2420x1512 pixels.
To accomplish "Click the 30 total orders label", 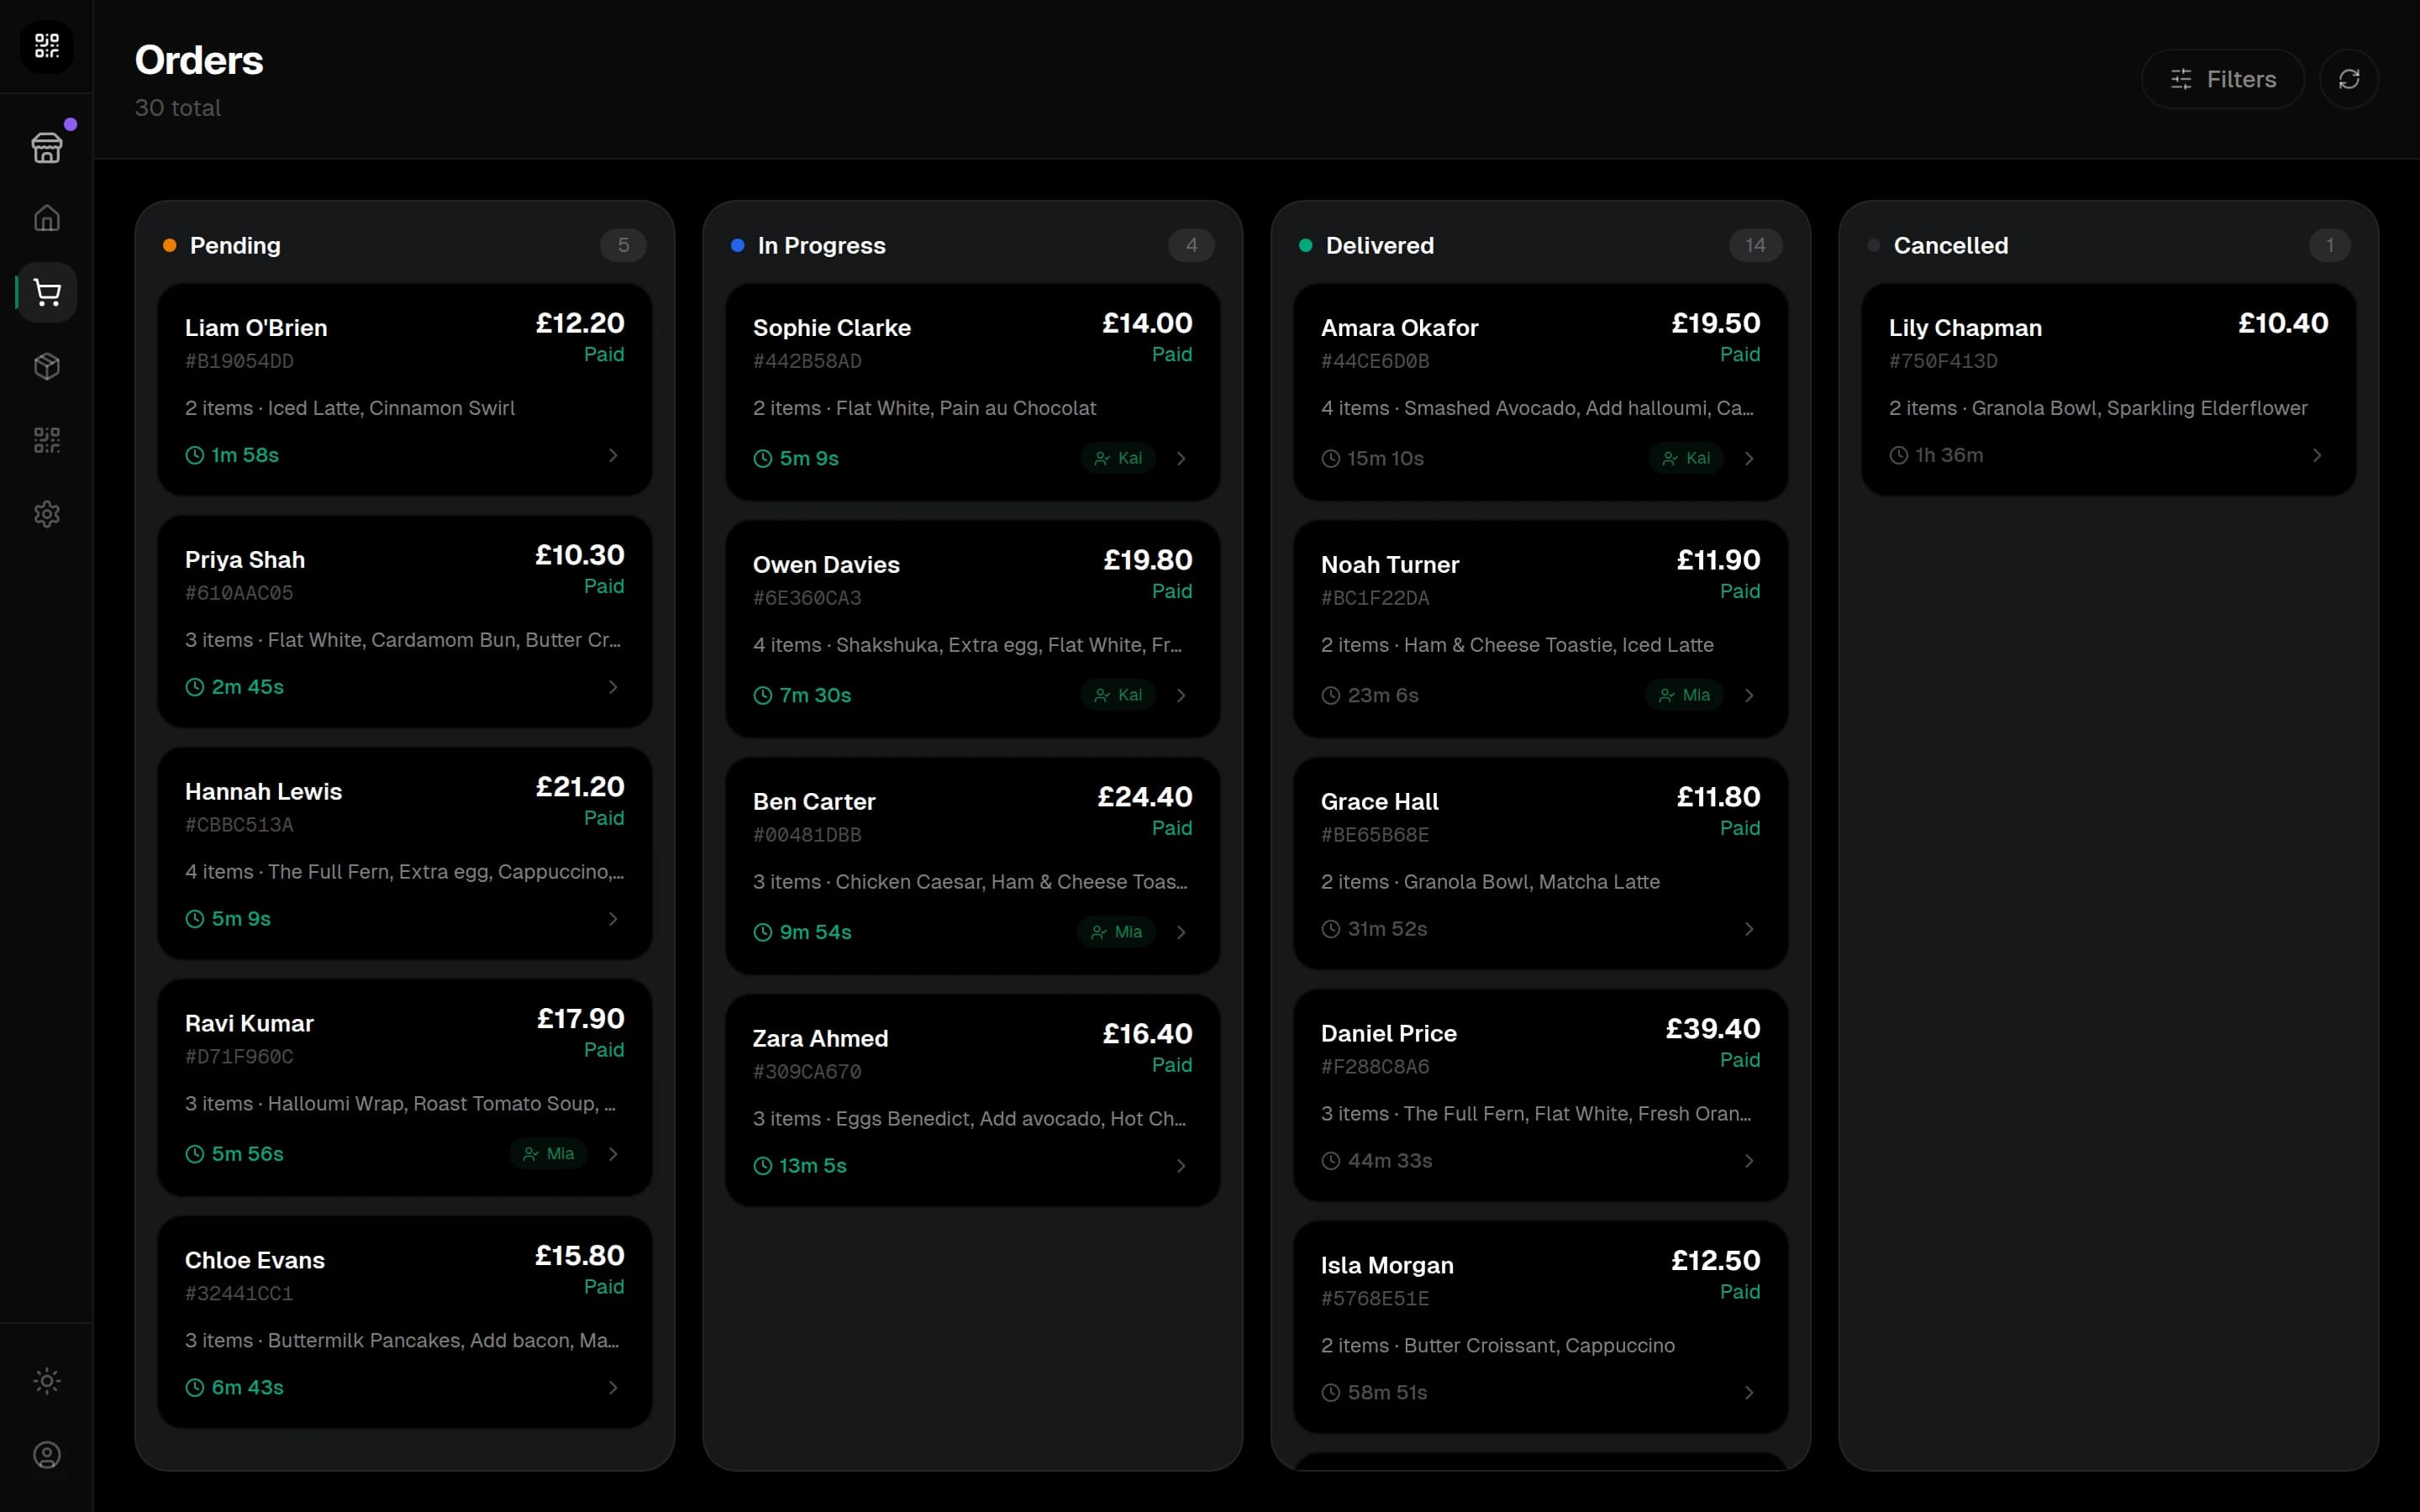I will pyautogui.click(x=178, y=108).
